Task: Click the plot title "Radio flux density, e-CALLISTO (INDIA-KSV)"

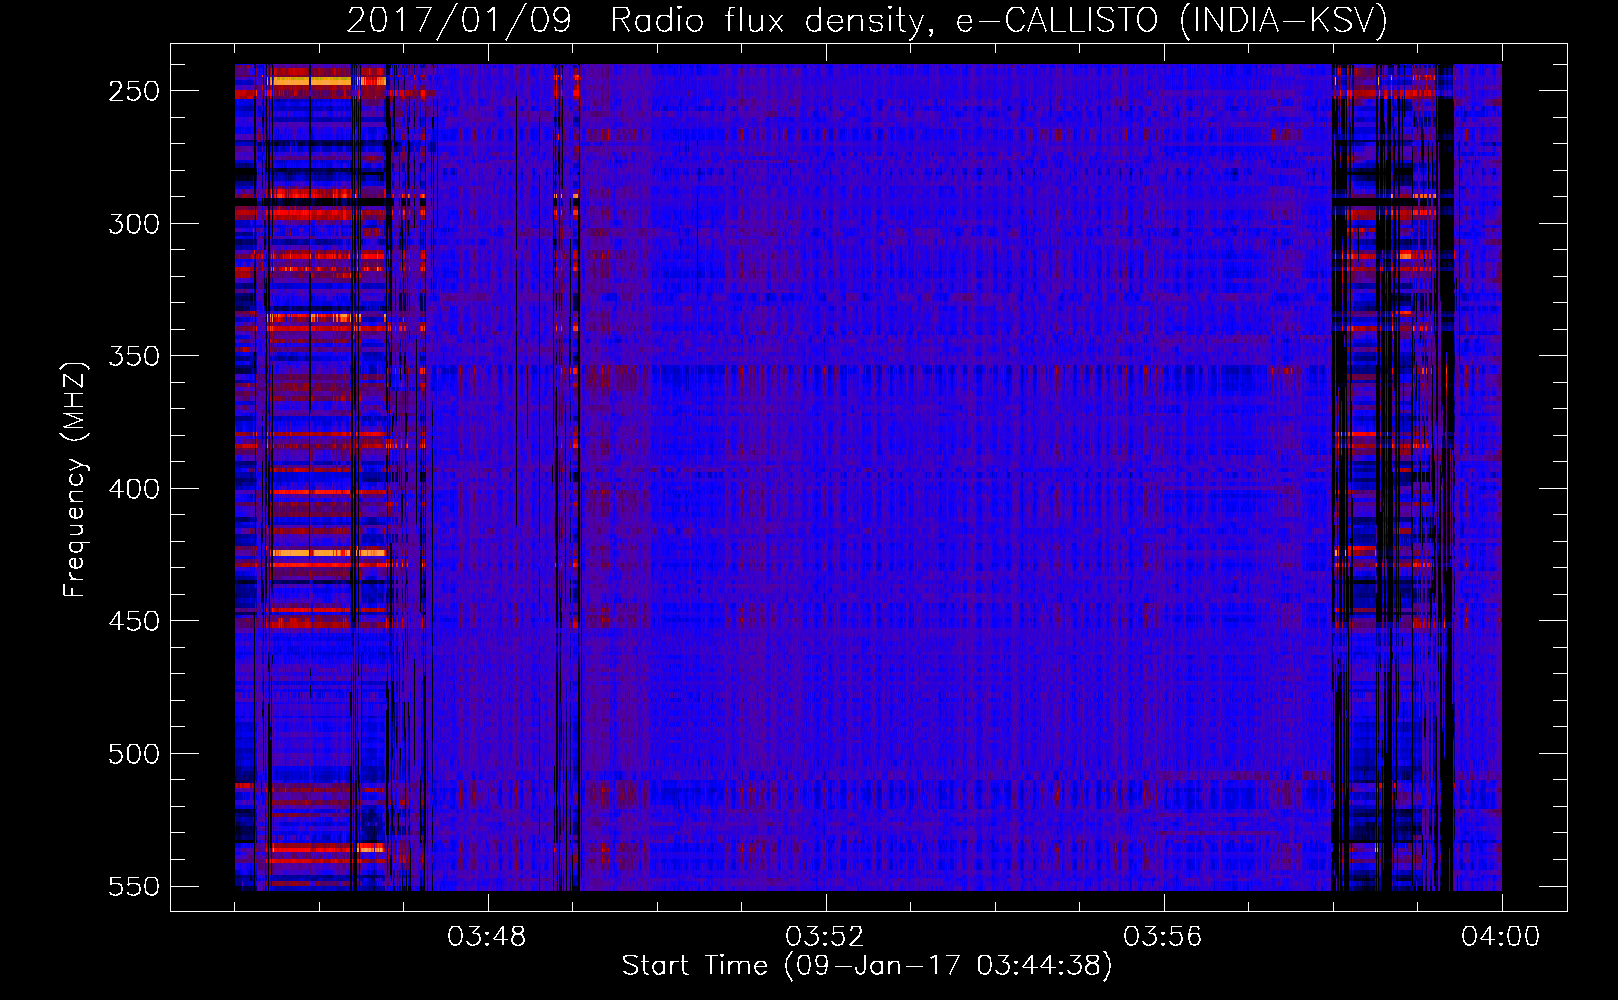Action: click(999, 20)
